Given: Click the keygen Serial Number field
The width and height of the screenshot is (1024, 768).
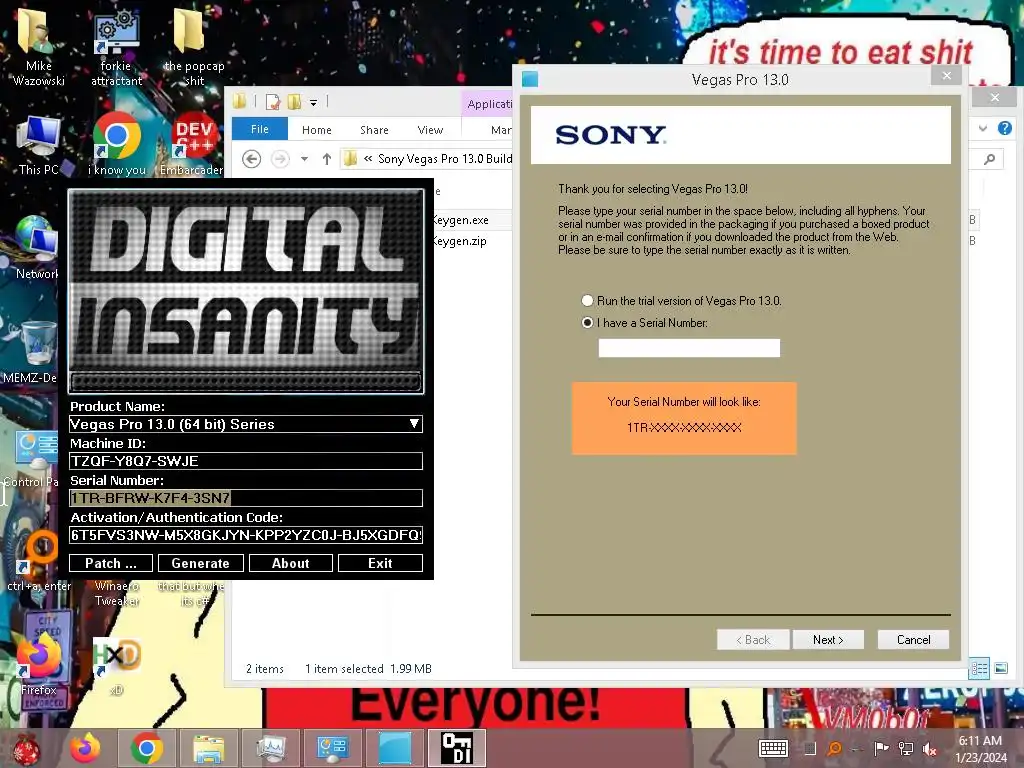Looking at the screenshot, I should point(246,498).
